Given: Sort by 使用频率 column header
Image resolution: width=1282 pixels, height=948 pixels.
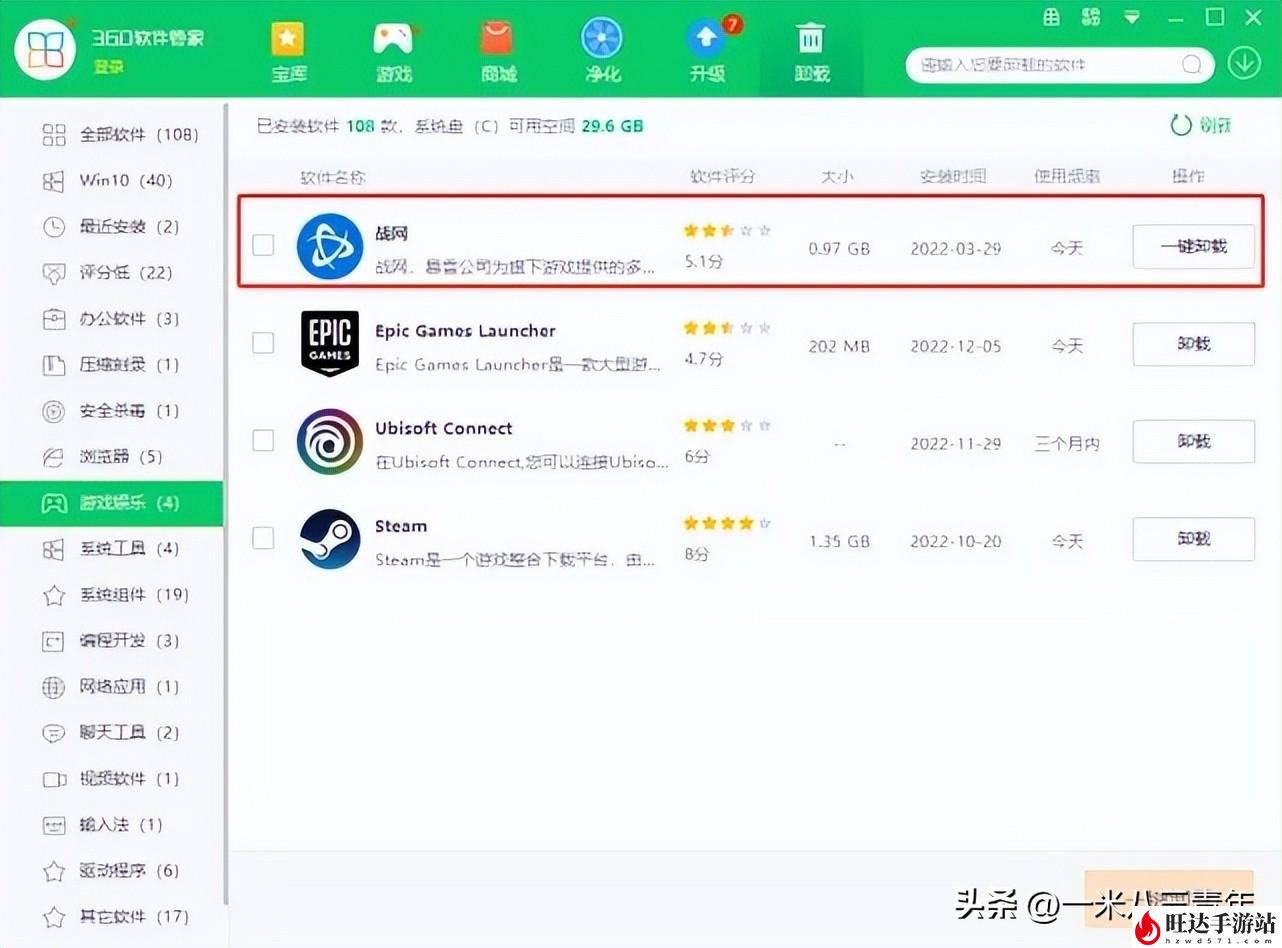Looking at the screenshot, I should click(1067, 177).
